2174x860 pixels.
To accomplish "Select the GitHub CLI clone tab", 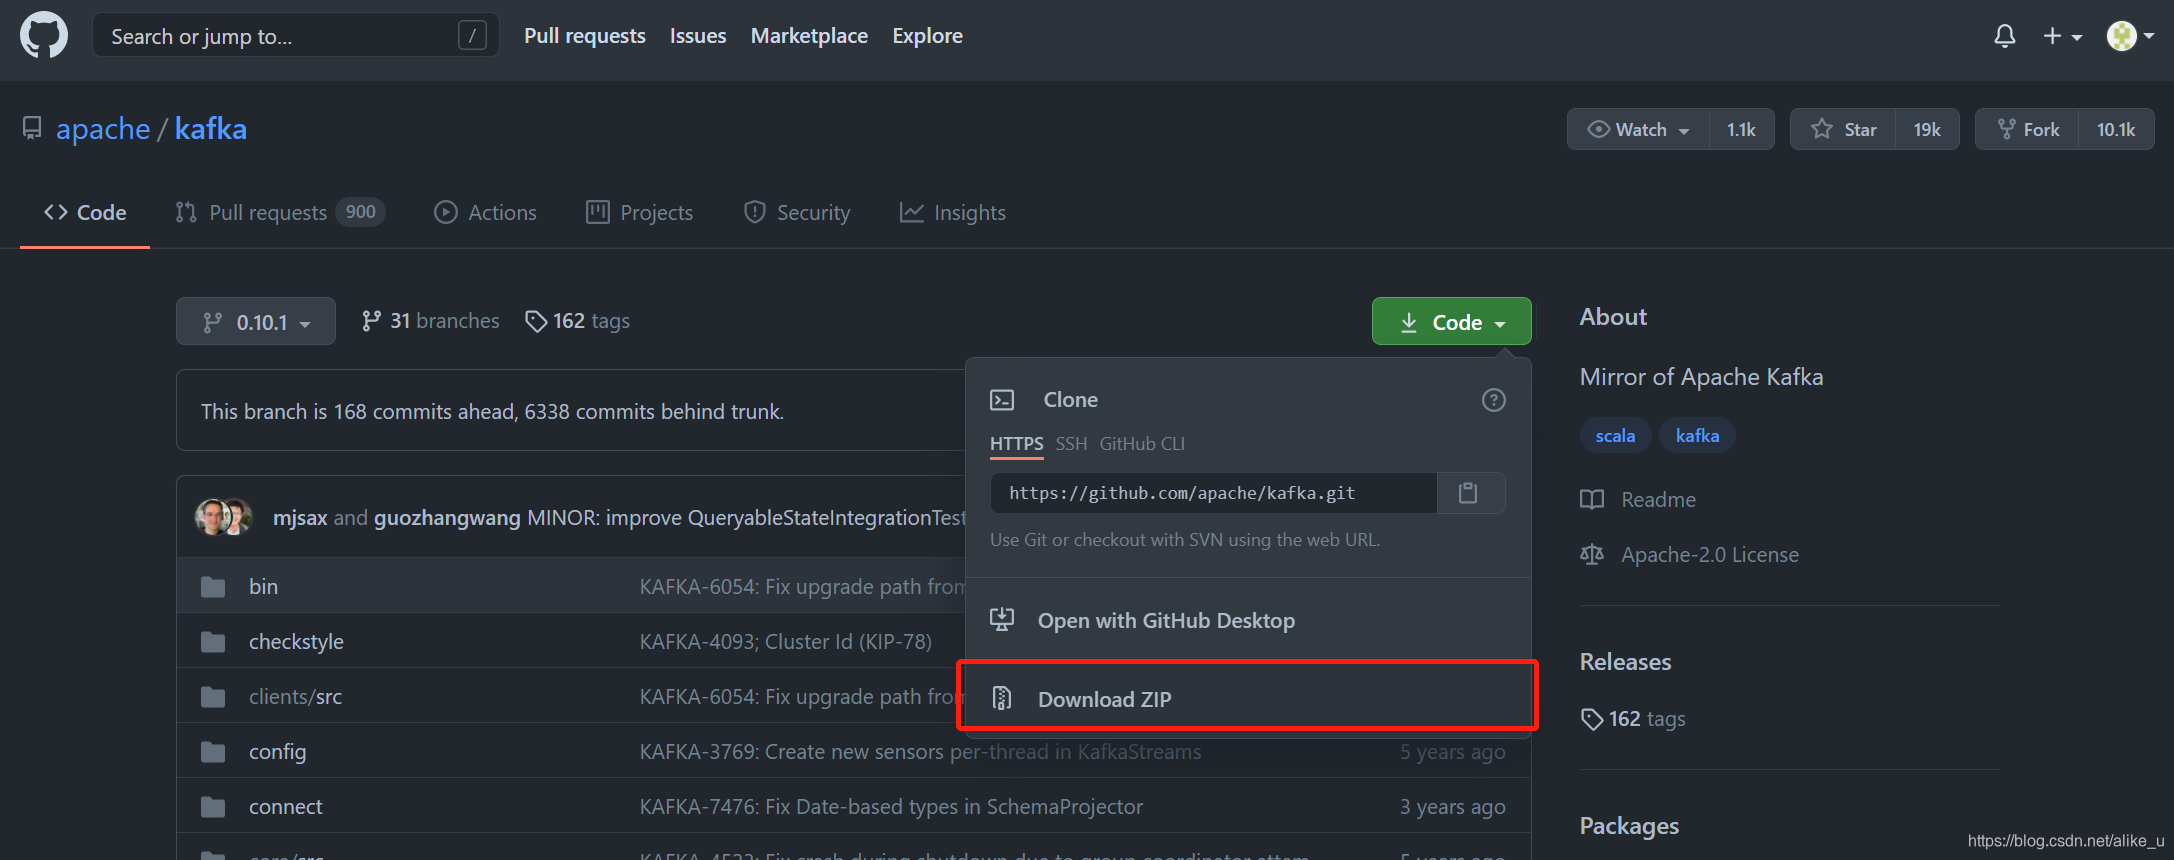I will pos(1142,444).
